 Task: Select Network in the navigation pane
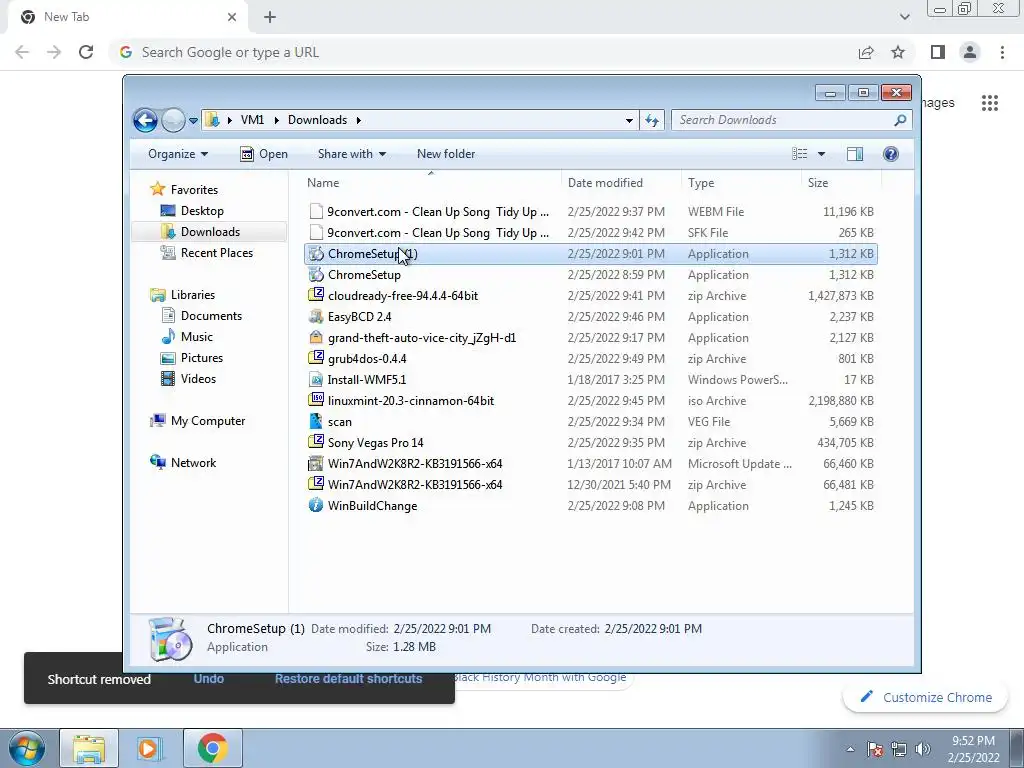click(x=193, y=463)
